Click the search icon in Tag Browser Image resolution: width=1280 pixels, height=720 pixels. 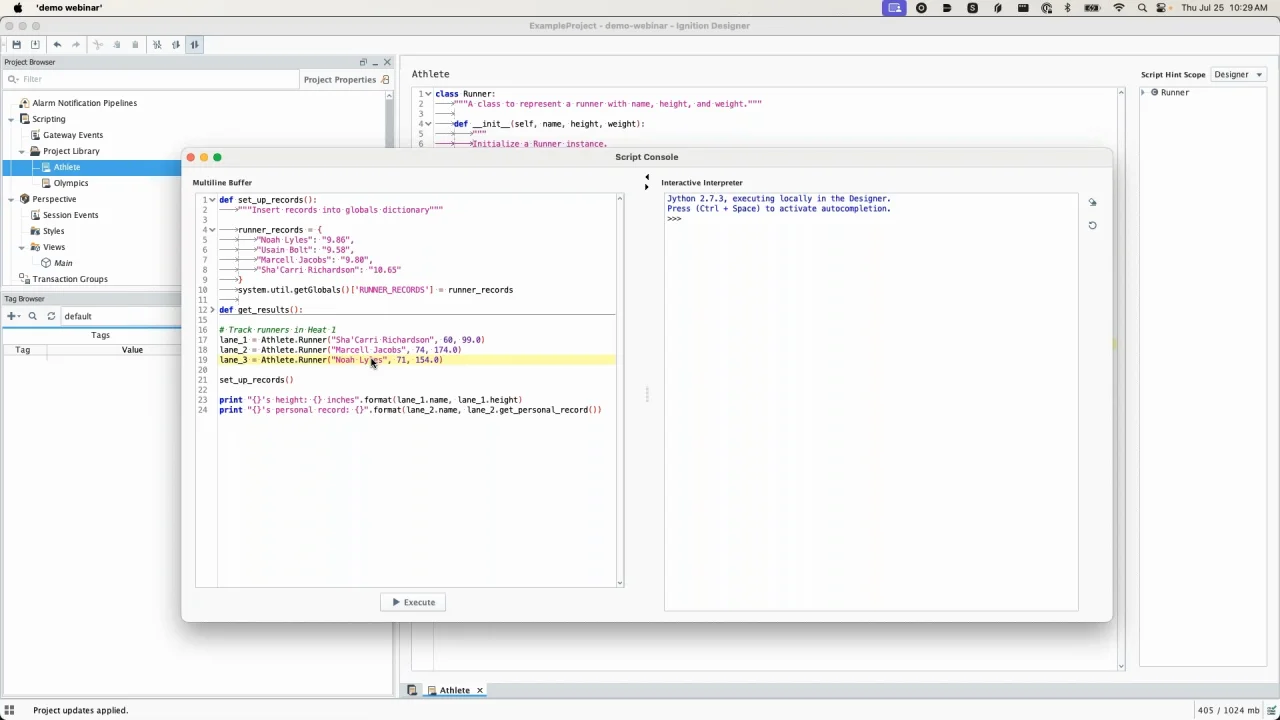[32, 316]
